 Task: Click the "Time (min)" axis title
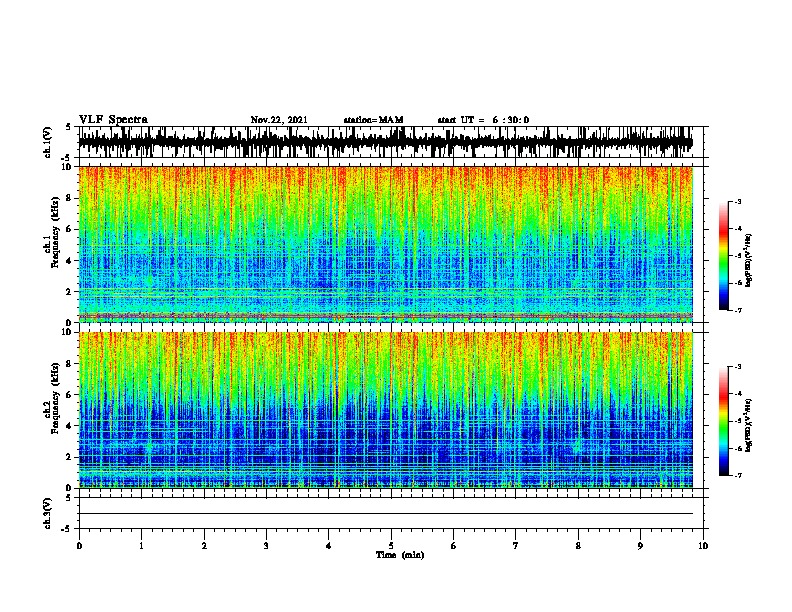pos(400,555)
